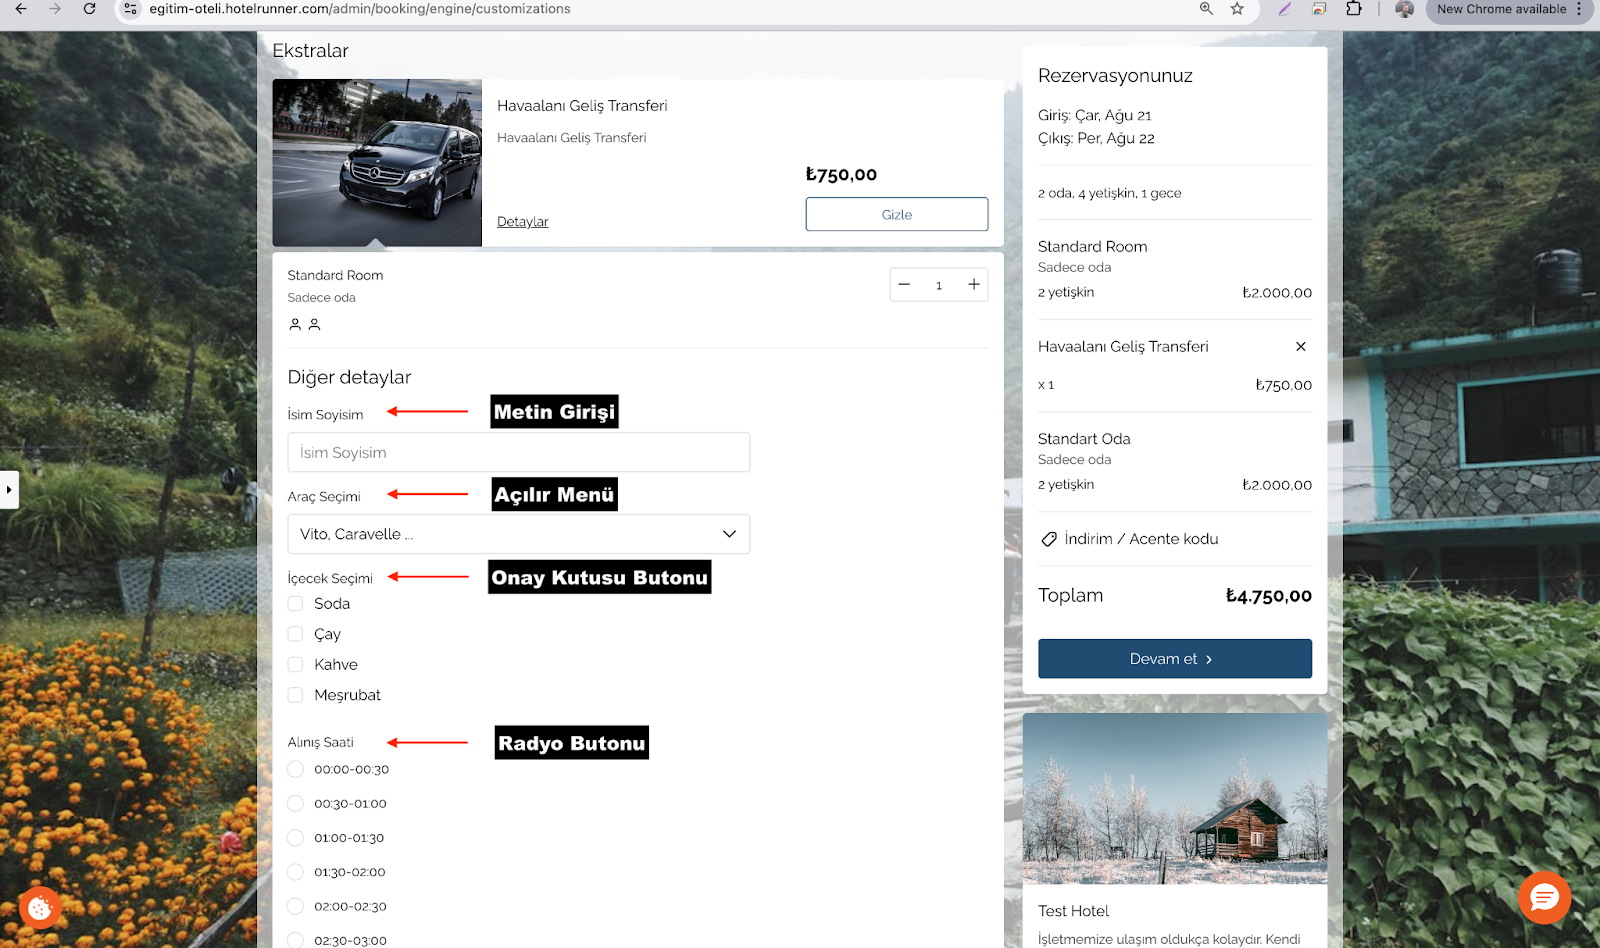Click the İsim Soyisim text field
Image resolution: width=1600 pixels, height=948 pixels.
(518, 453)
